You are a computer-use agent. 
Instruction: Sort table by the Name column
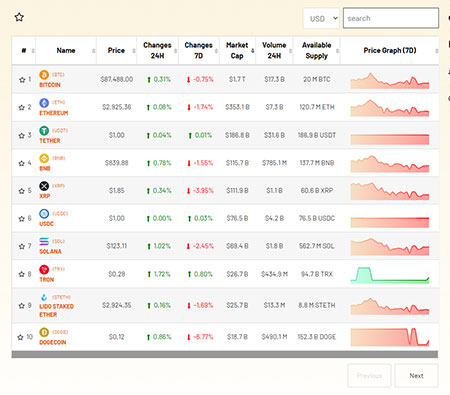coord(66,50)
